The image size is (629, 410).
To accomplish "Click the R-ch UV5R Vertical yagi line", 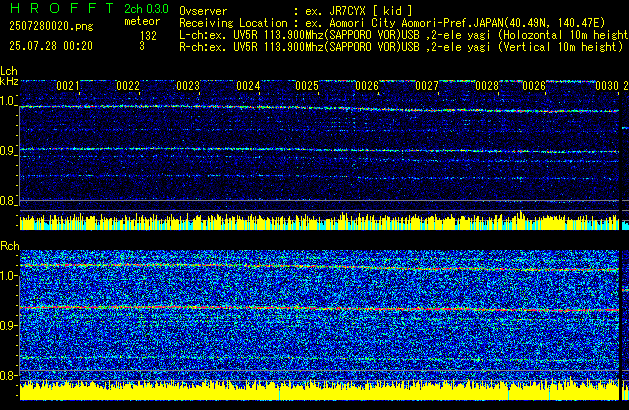I will 401,47.
